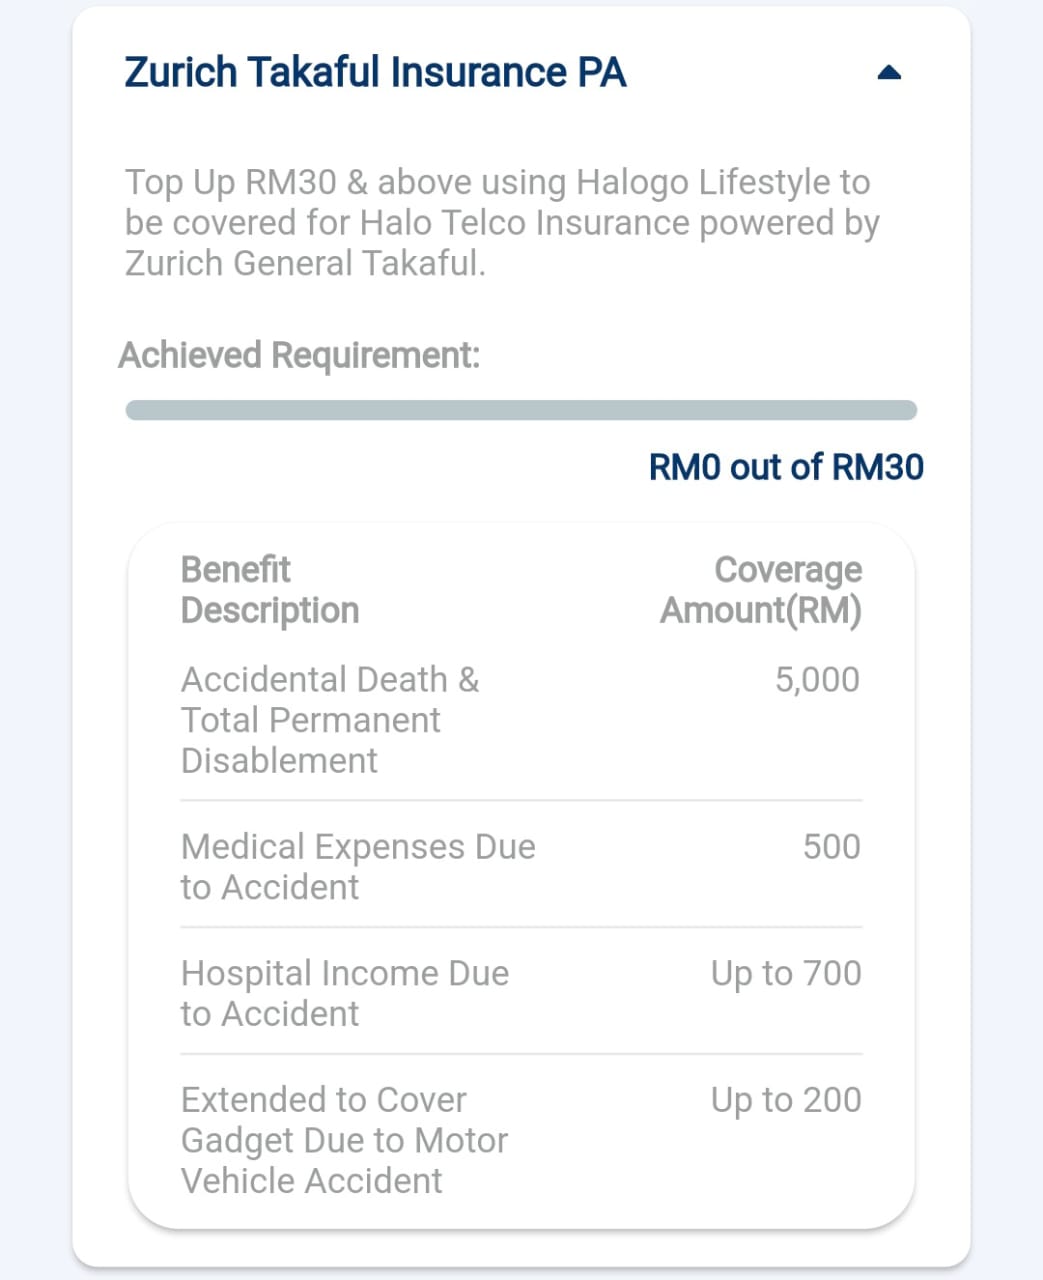Click the Up to 700 coverage value

(x=786, y=974)
